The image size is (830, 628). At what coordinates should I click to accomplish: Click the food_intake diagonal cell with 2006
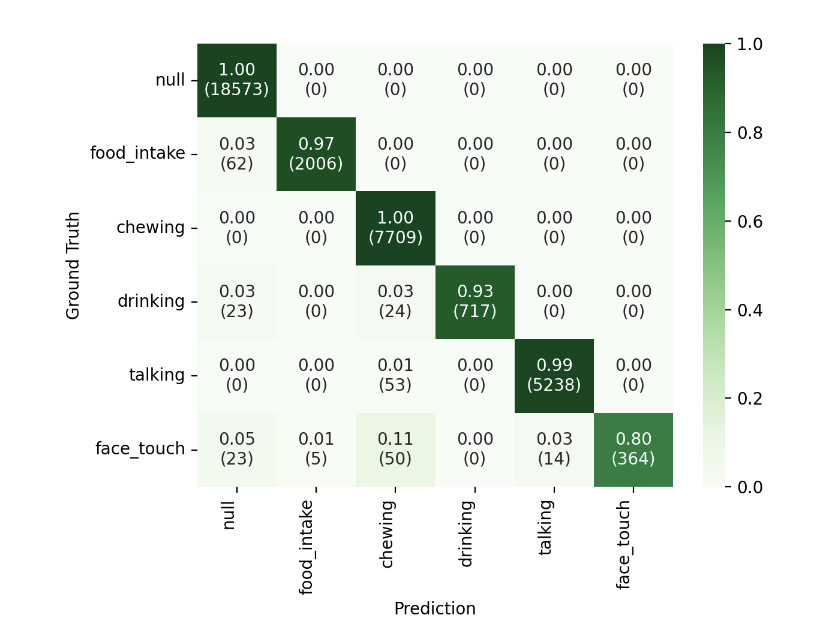[316, 154]
